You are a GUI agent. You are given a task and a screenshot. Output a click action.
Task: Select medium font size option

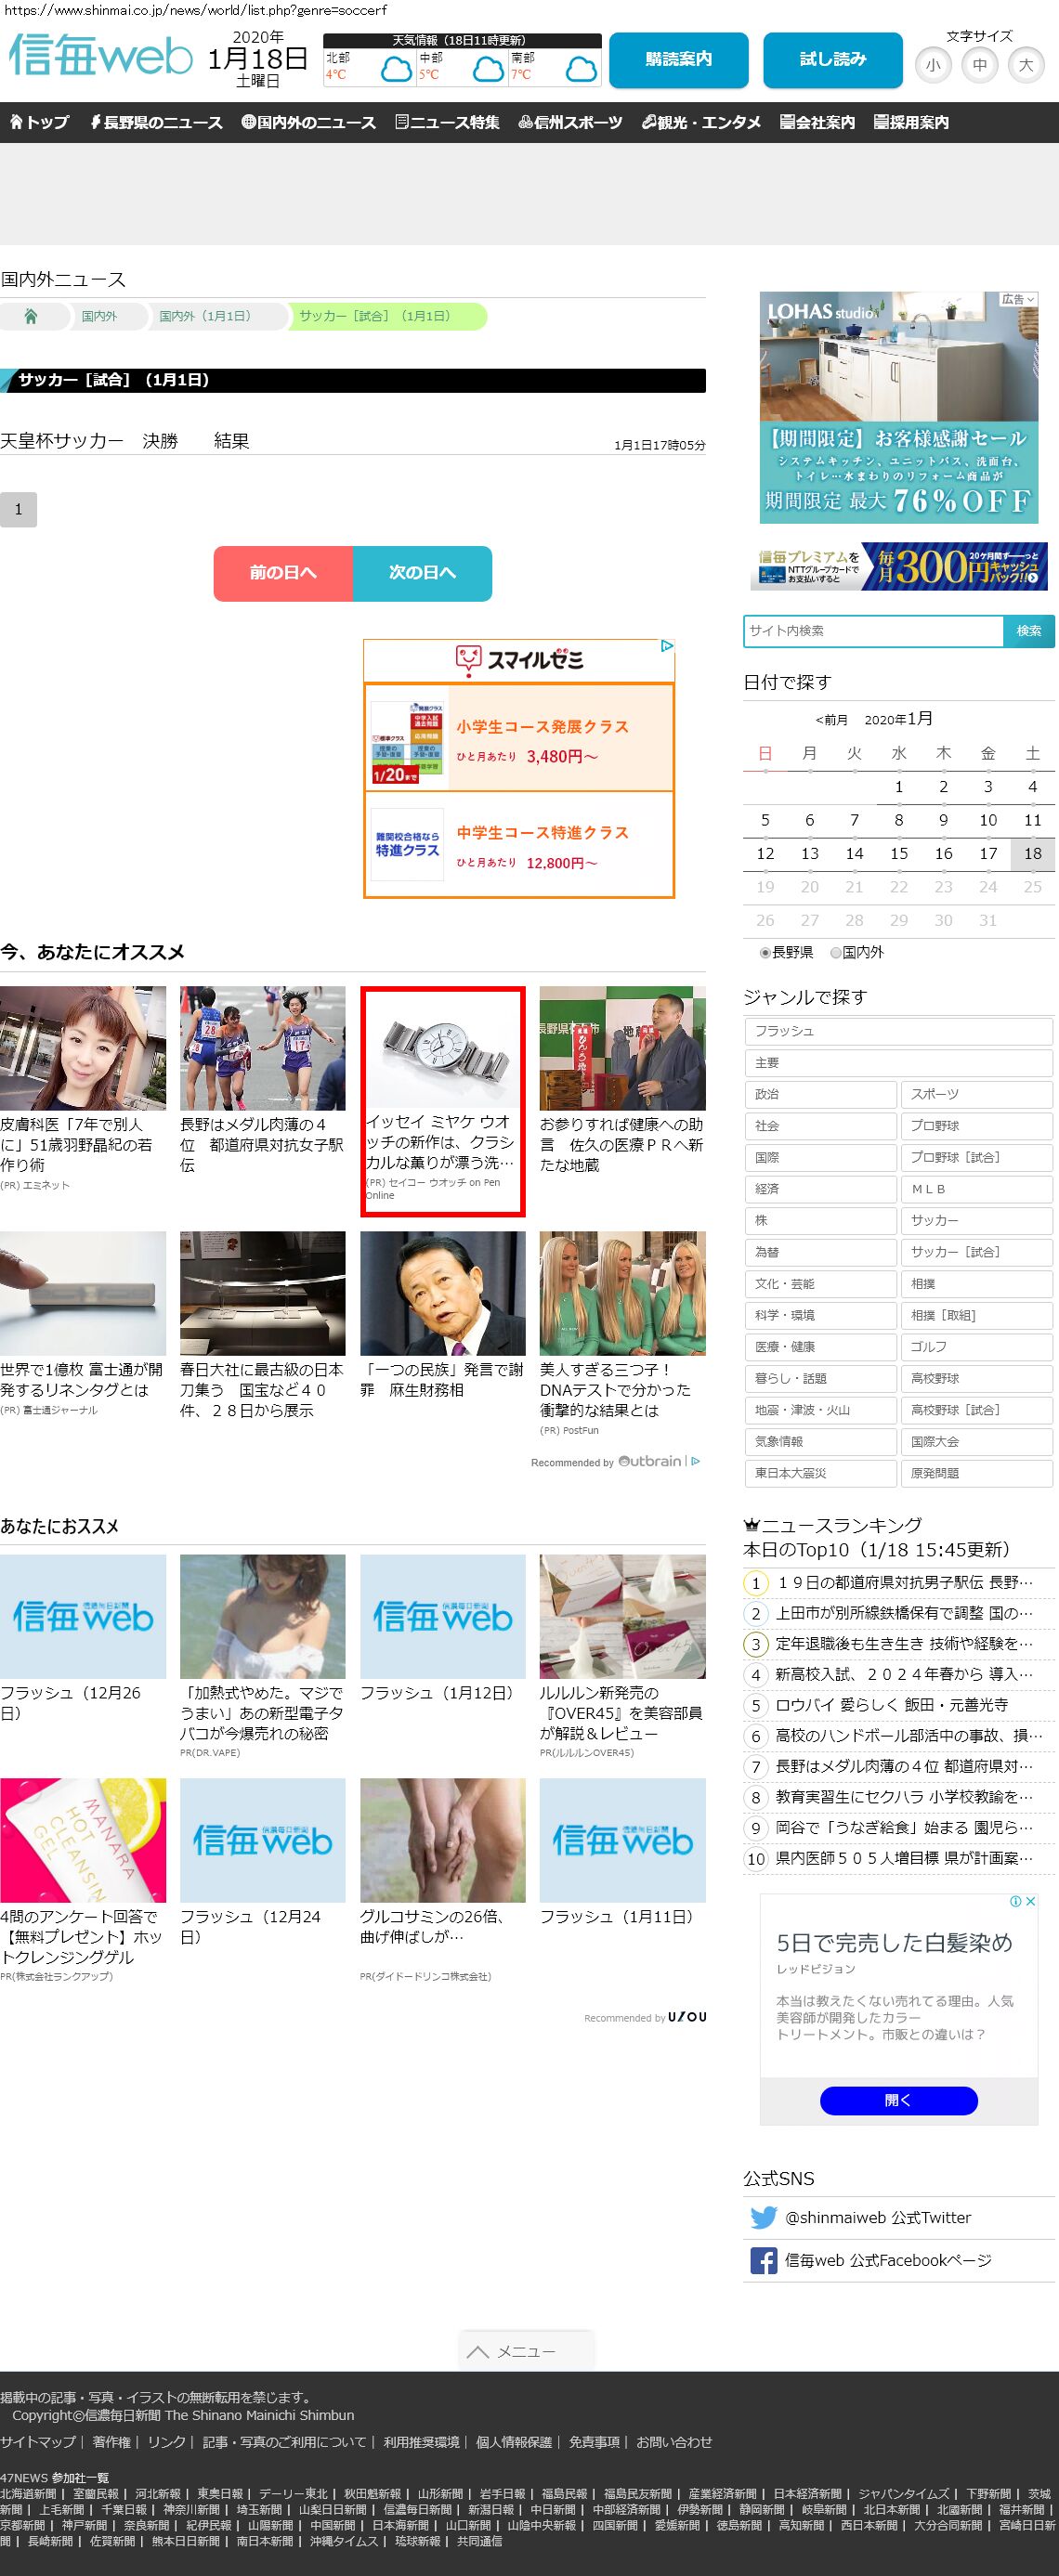point(979,66)
